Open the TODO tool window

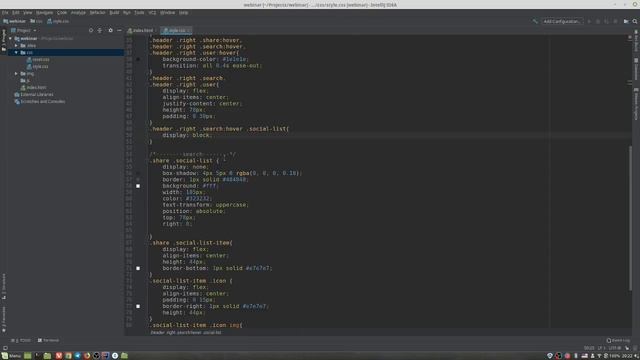[x=22, y=340]
